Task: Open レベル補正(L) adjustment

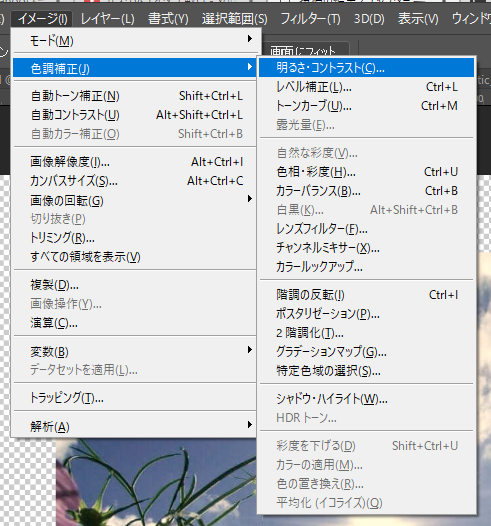Action: pyautogui.click(x=366, y=87)
